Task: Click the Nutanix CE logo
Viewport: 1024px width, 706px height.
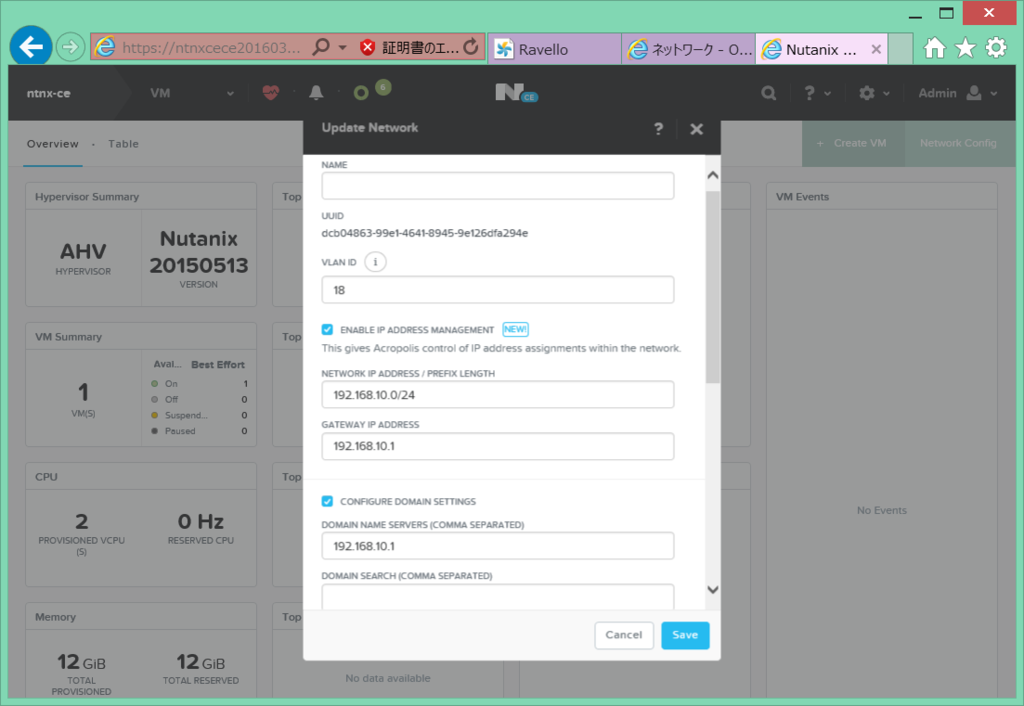Action: pyautogui.click(x=515, y=93)
